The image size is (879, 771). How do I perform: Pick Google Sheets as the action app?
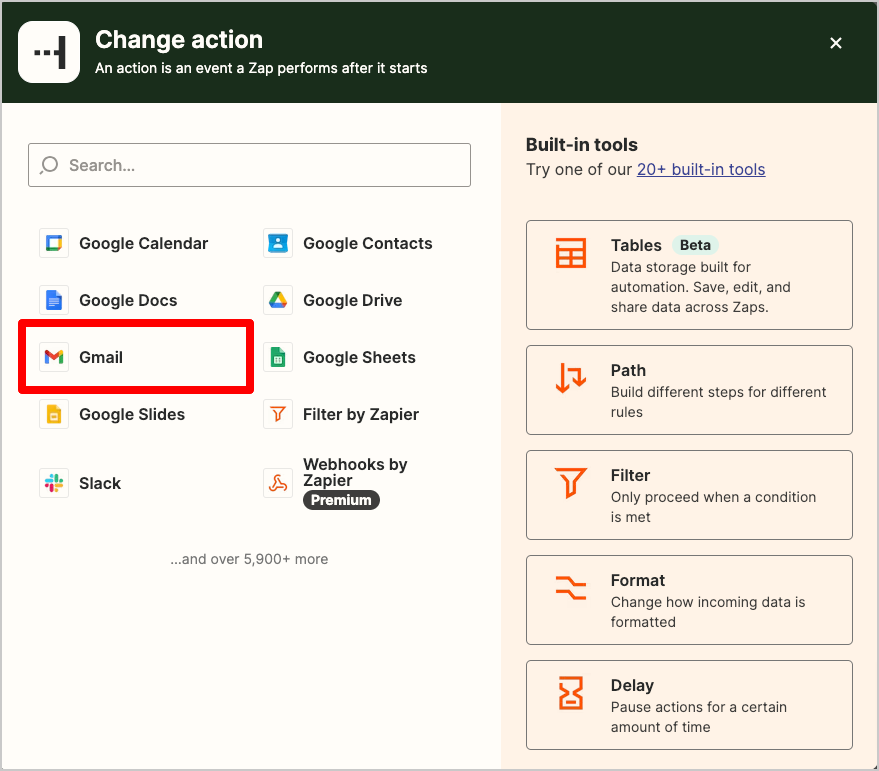[359, 357]
